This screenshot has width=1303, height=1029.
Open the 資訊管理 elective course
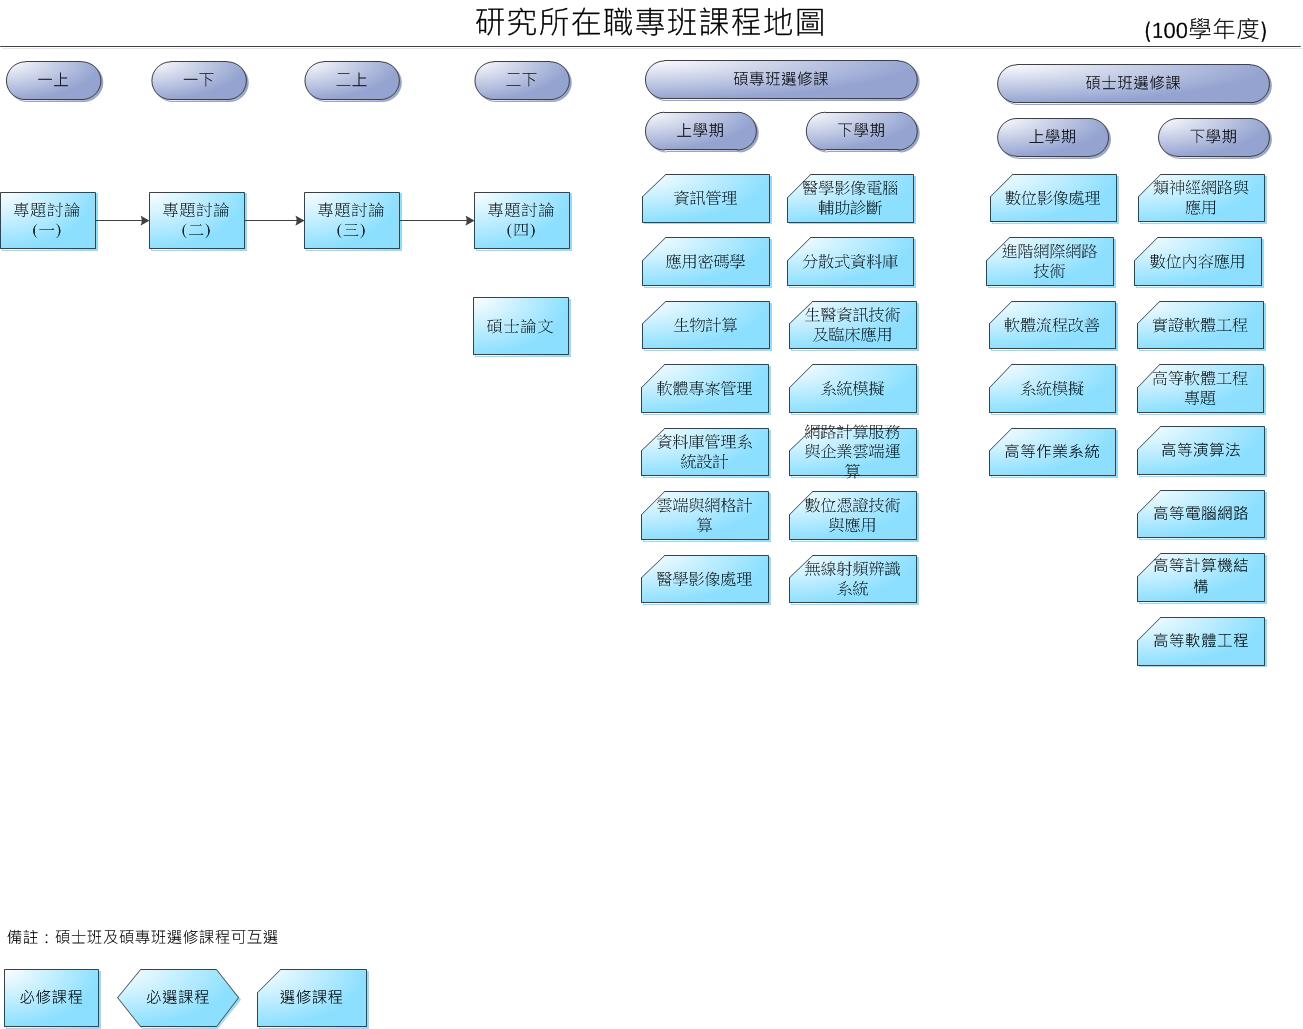pos(705,198)
